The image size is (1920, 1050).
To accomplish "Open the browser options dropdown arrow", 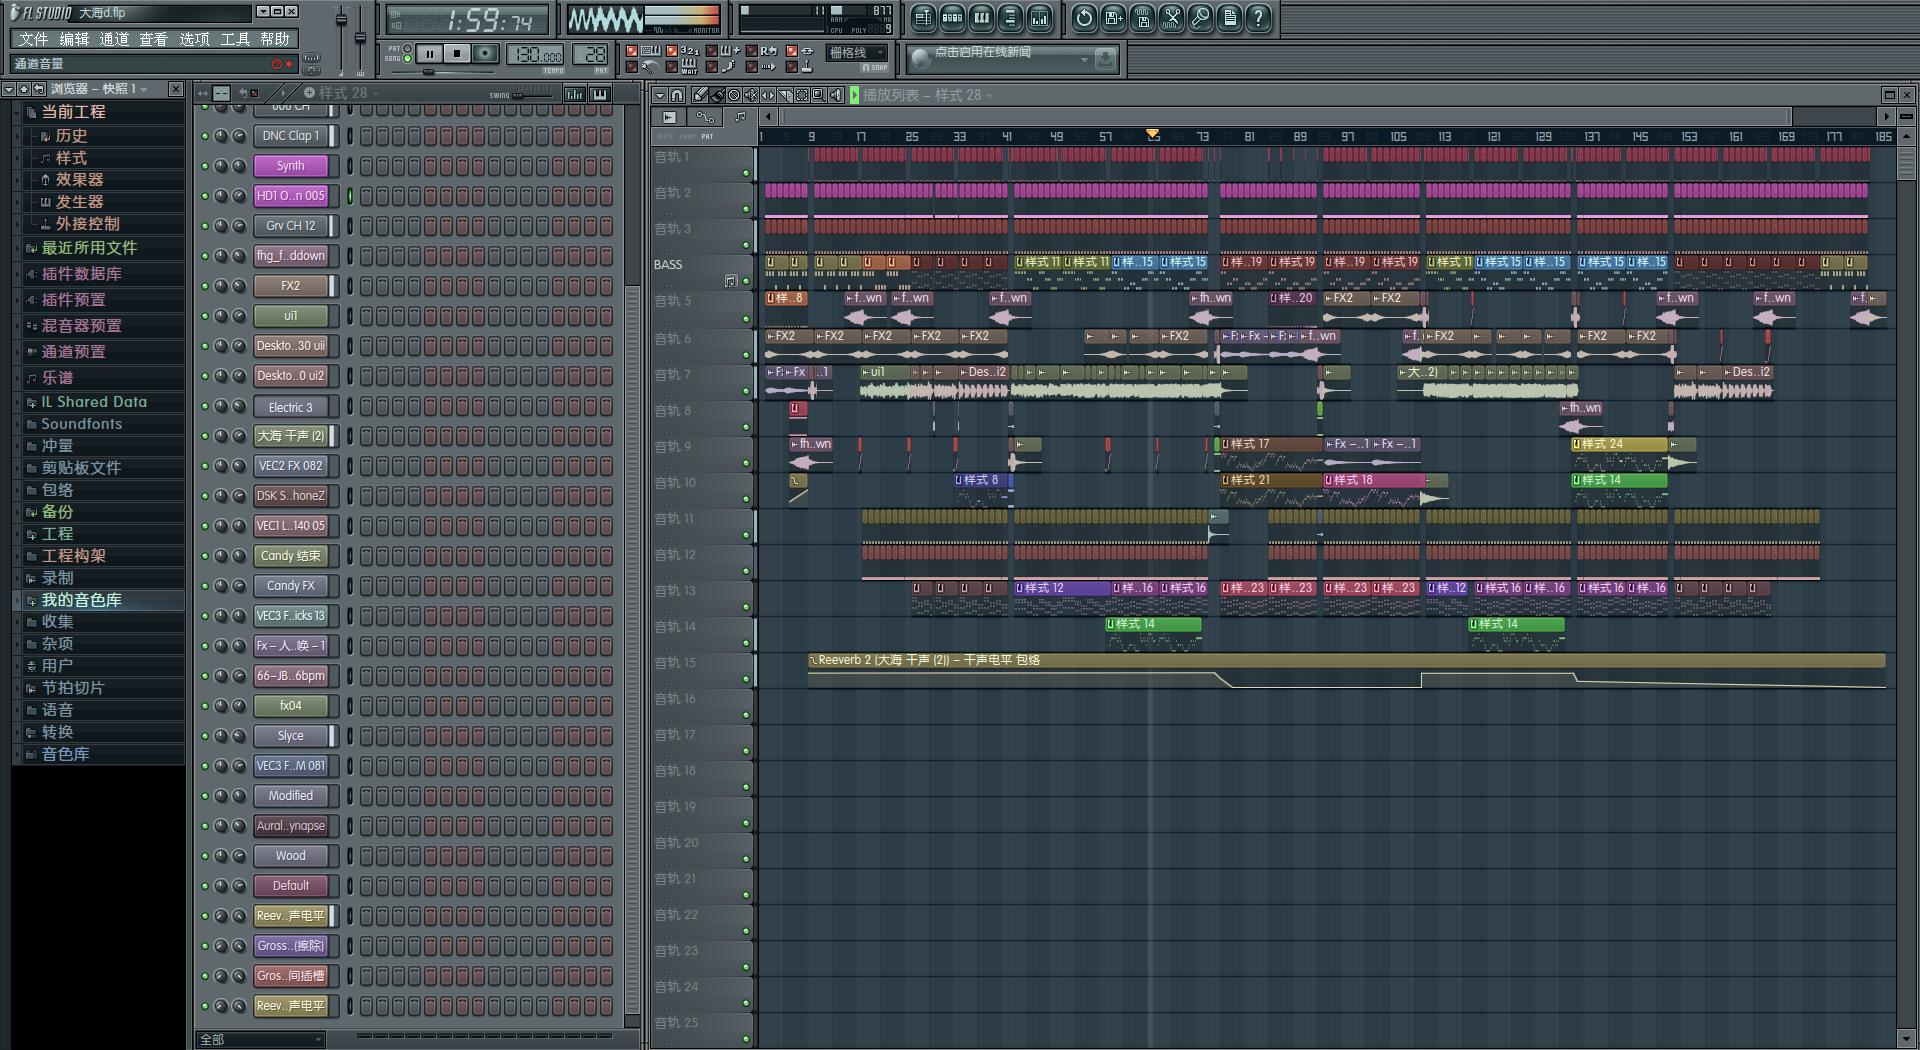I will [x=9, y=89].
